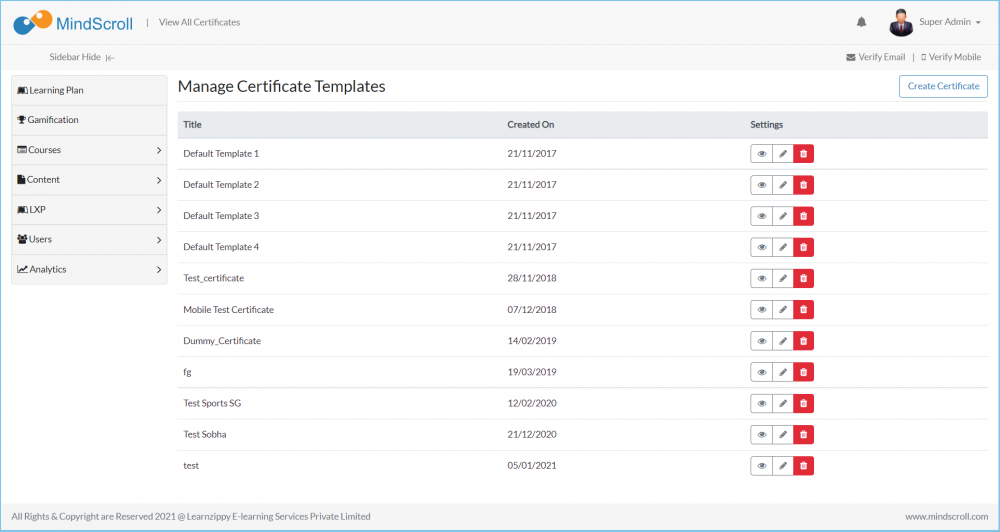Click the Title column header
The image size is (1000, 532).
pyautogui.click(x=192, y=125)
